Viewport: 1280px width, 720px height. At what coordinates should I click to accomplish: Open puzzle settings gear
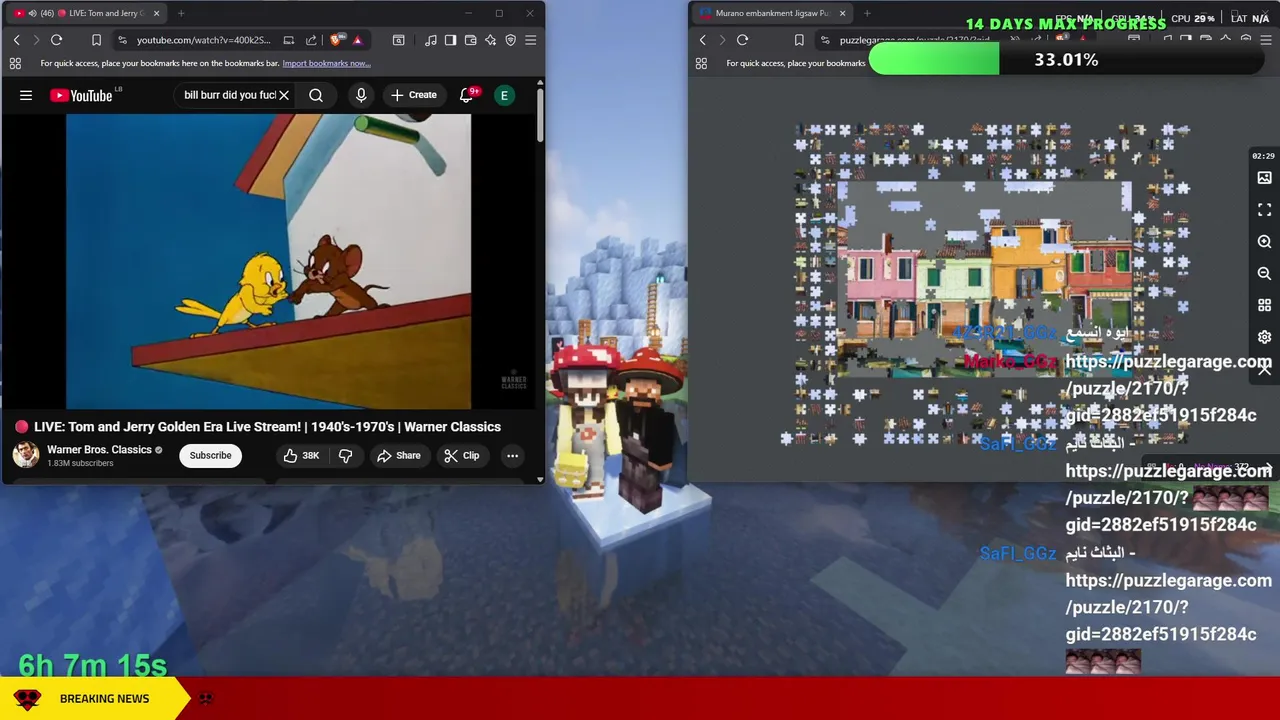pos(1264,337)
